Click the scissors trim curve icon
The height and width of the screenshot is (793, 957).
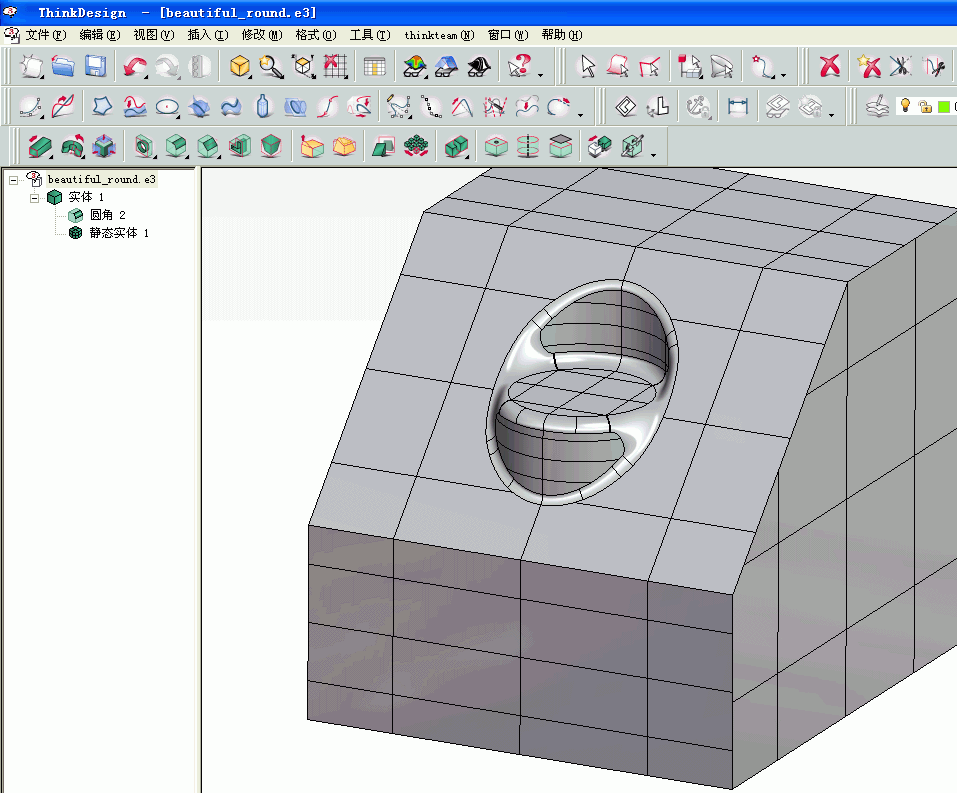tap(900, 66)
